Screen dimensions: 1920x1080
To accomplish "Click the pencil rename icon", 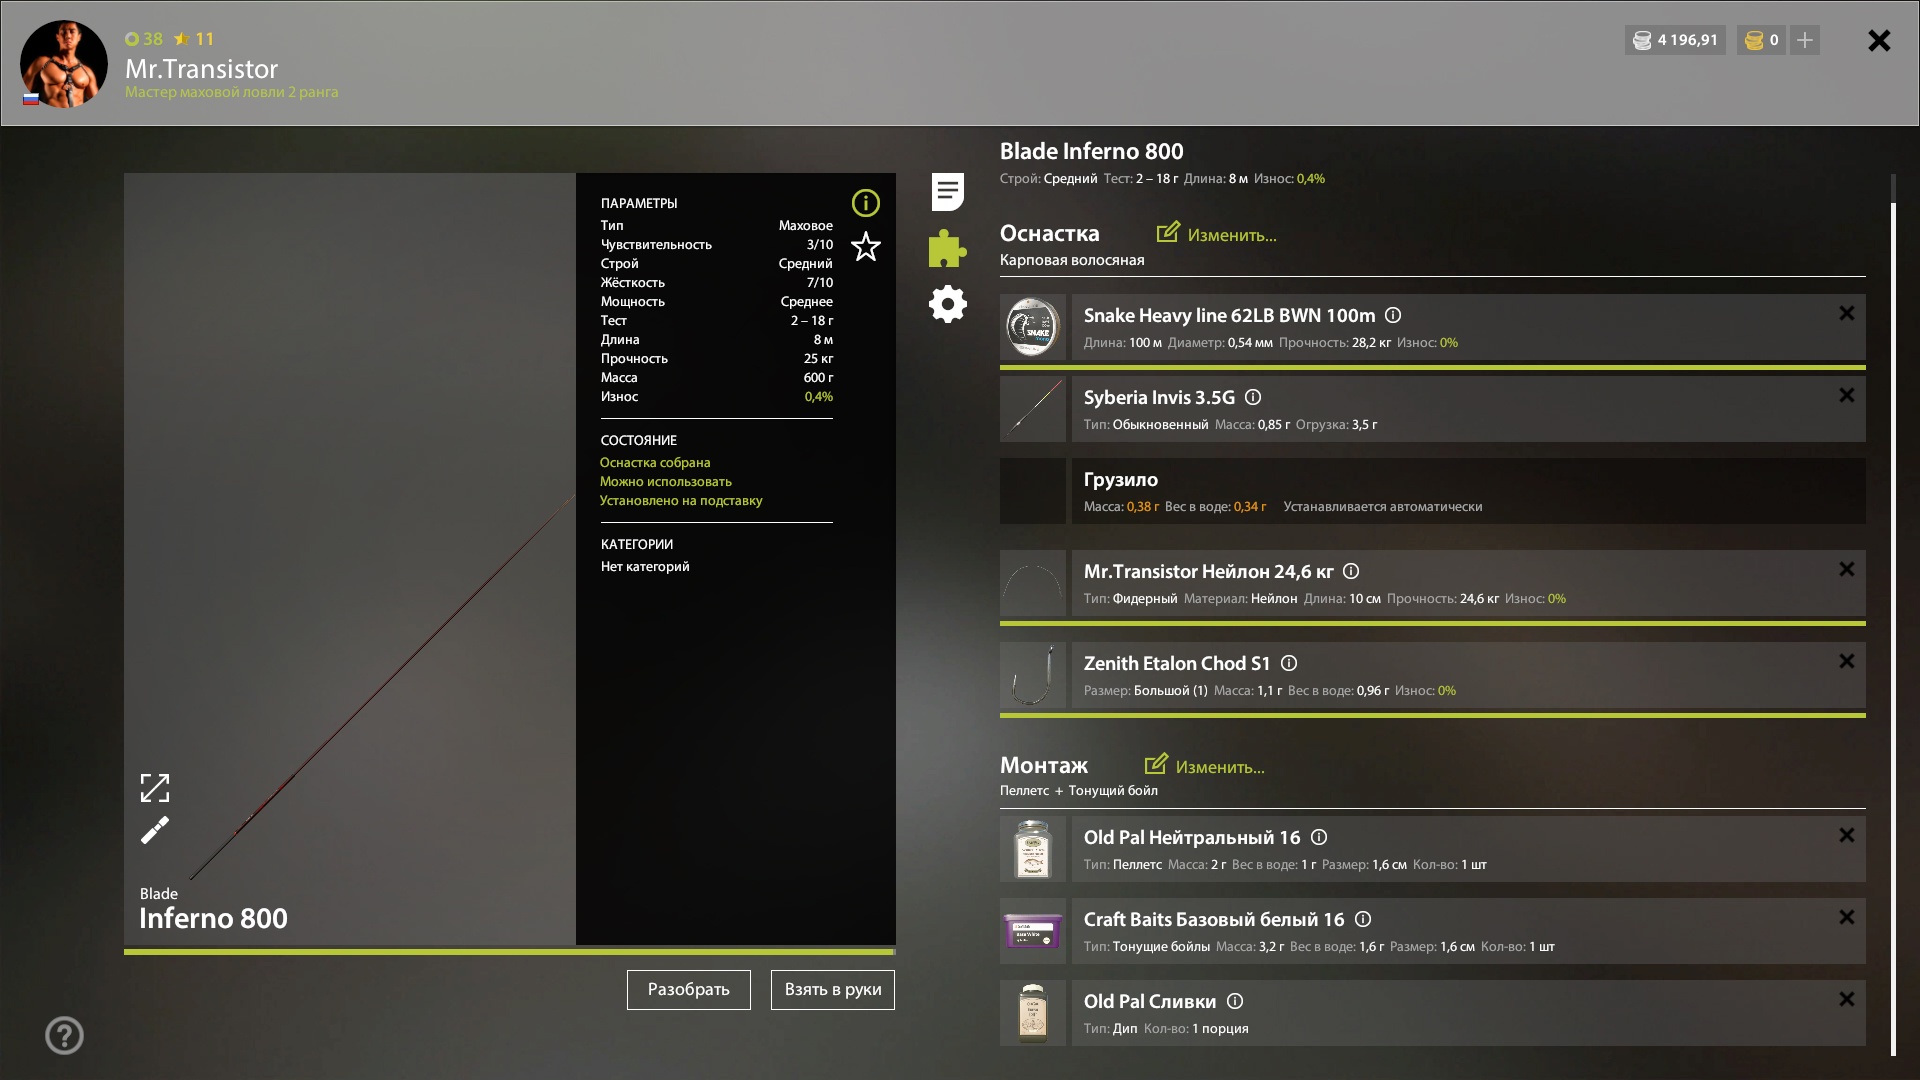I will pos(155,830).
